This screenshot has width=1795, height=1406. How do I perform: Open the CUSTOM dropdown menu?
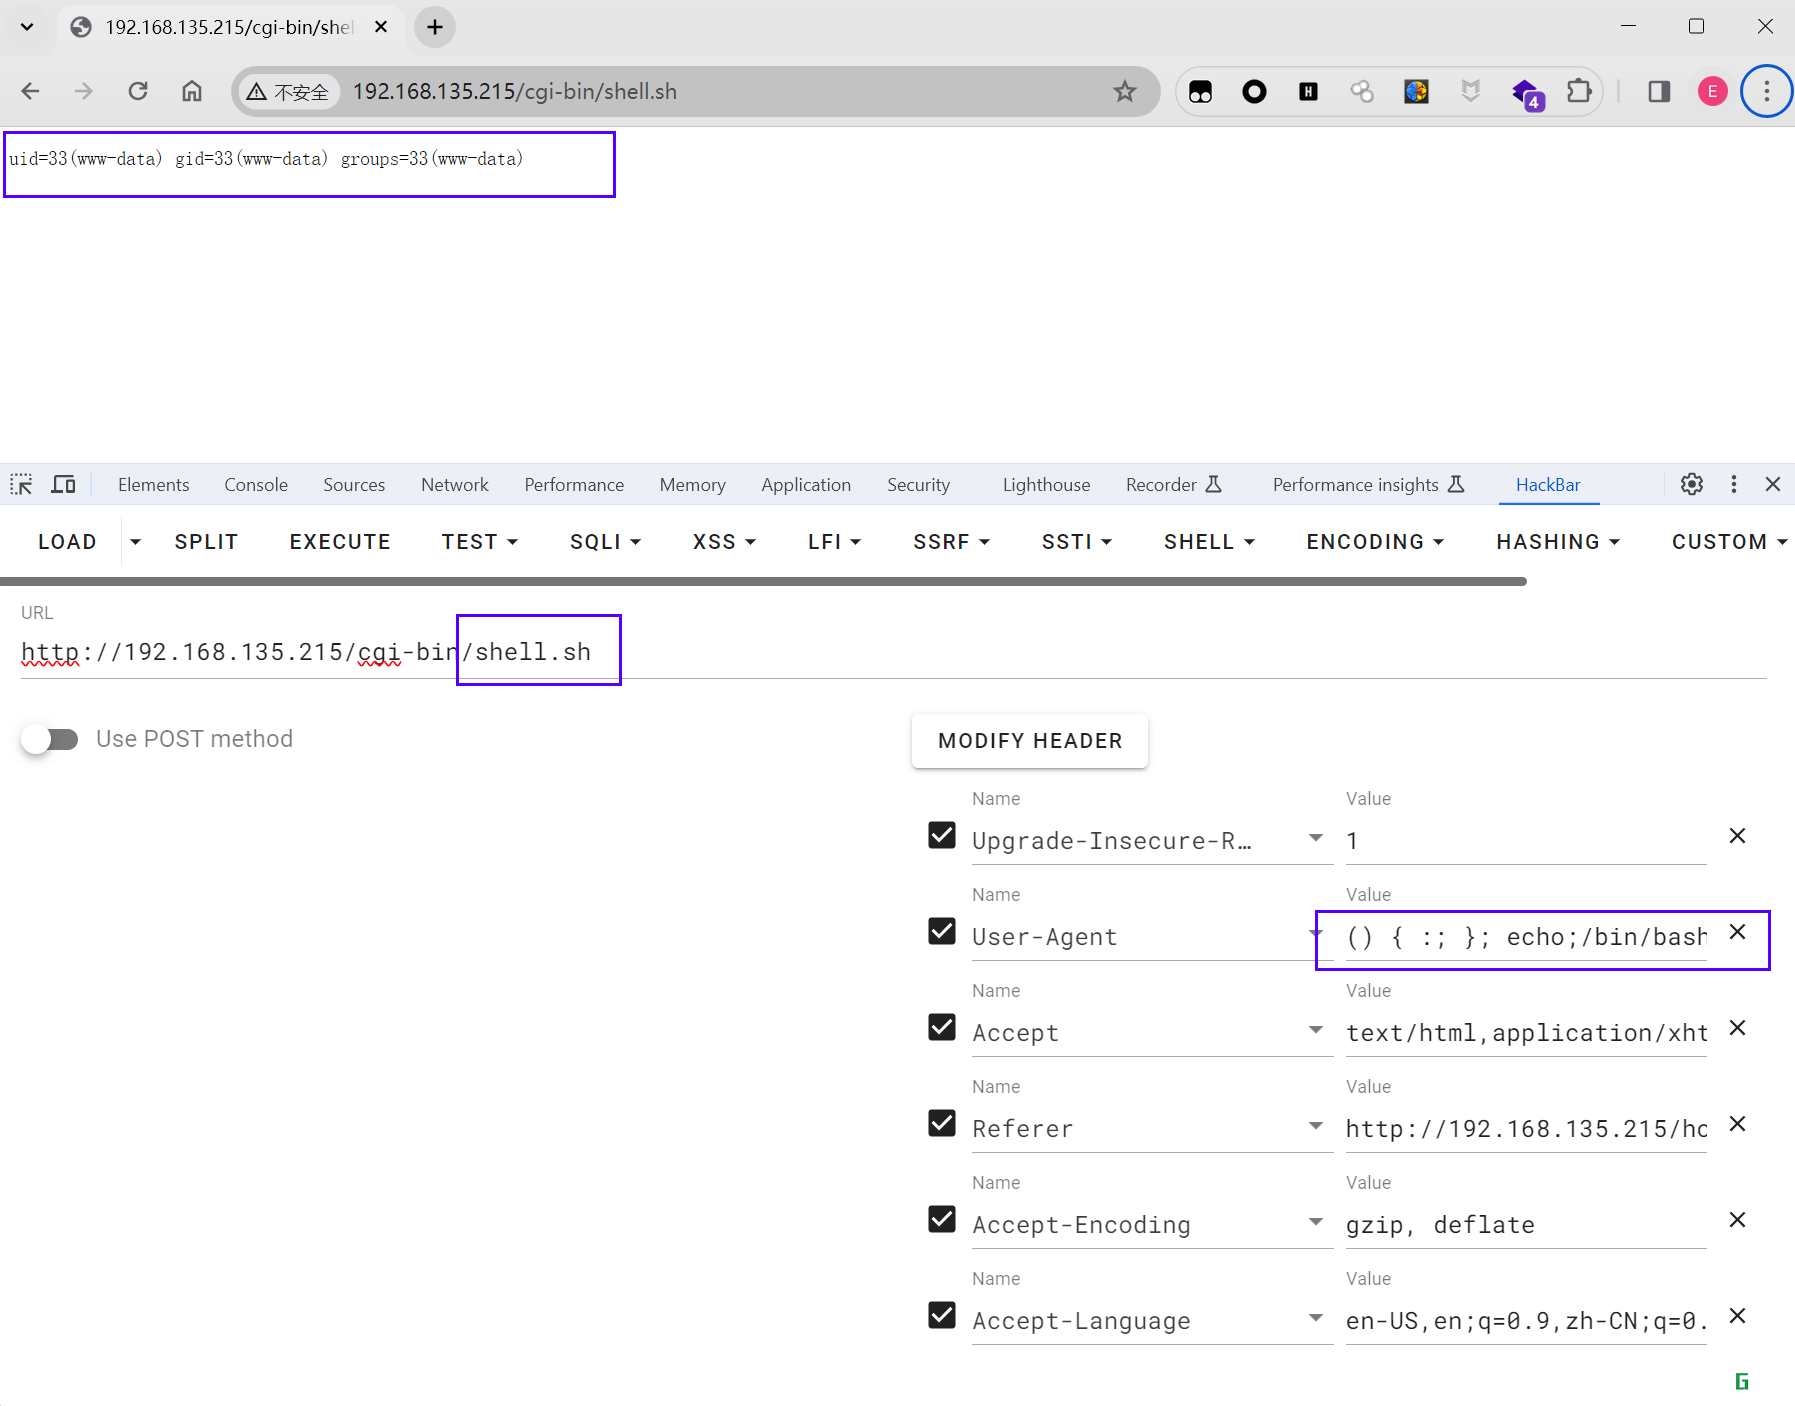[x=1729, y=541]
